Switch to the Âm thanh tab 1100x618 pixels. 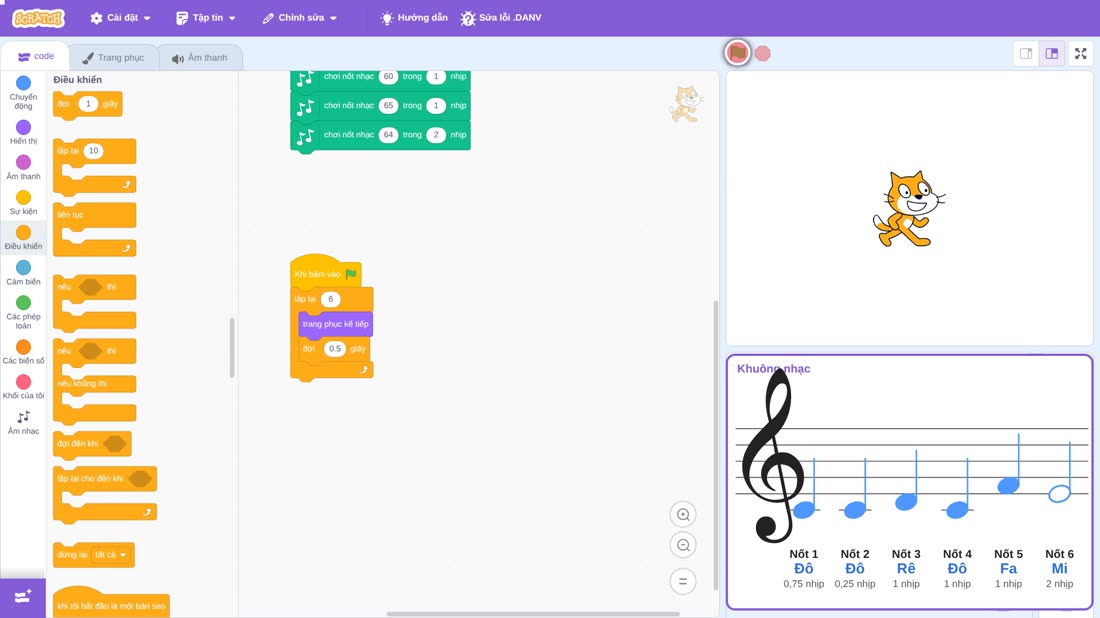[x=200, y=58]
